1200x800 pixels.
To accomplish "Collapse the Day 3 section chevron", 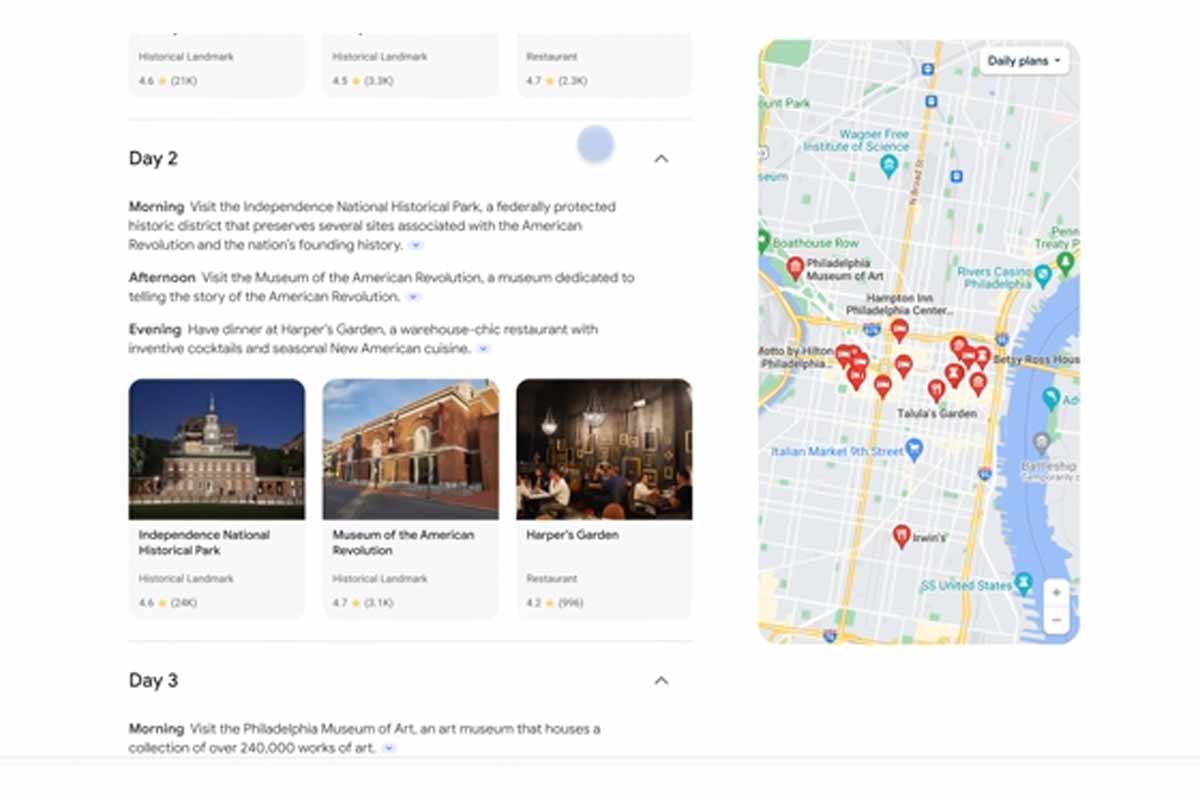I will click(661, 680).
